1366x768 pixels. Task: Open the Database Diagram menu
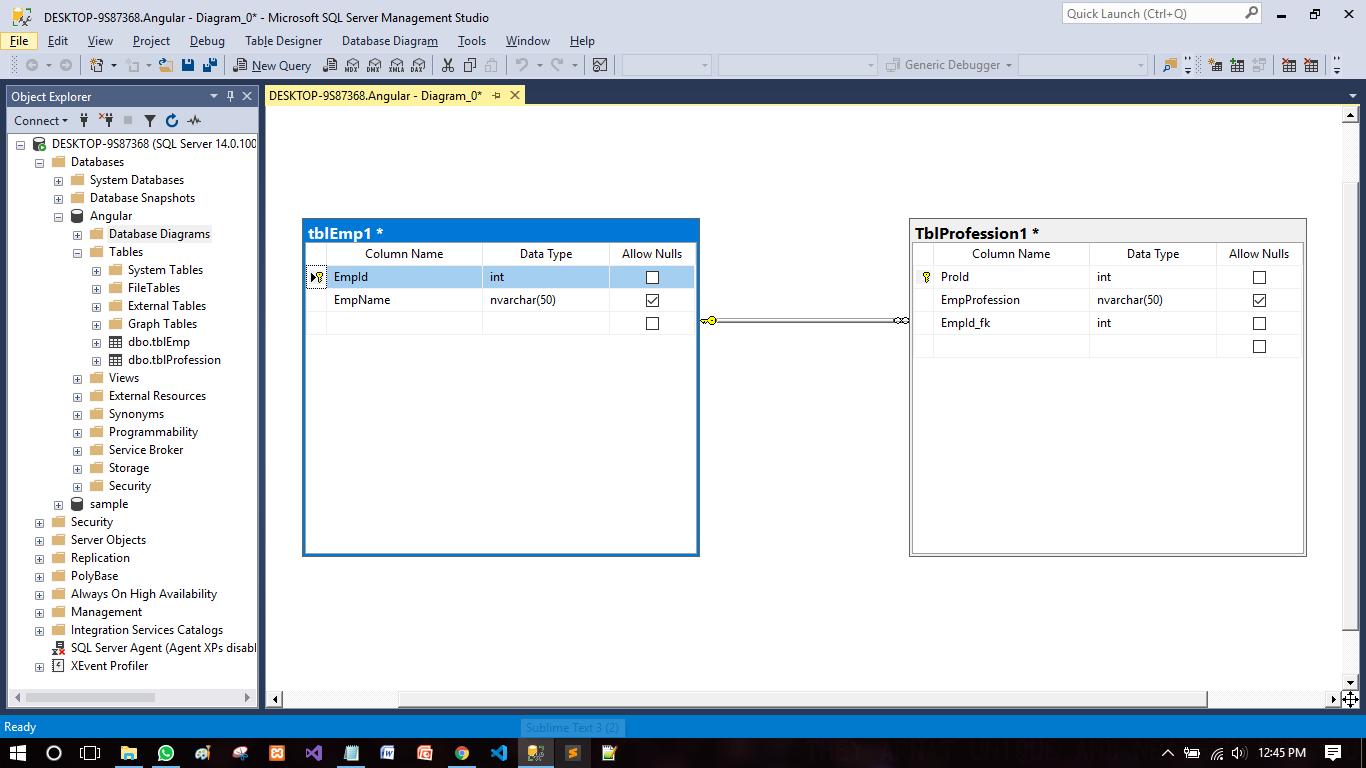pos(390,41)
